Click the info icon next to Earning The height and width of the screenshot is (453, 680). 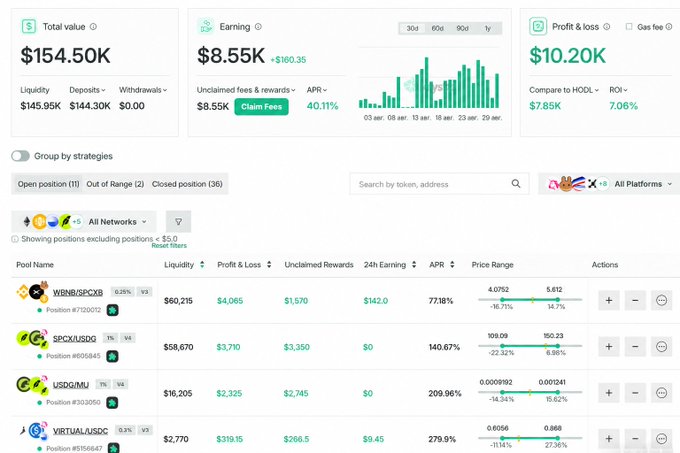(x=258, y=26)
